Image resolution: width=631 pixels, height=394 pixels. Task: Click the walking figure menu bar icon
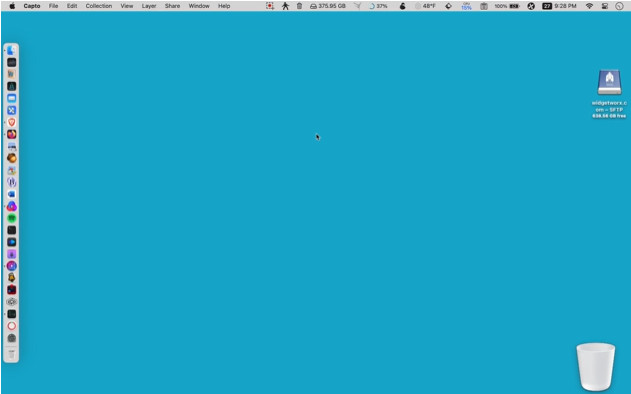click(285, 6)
